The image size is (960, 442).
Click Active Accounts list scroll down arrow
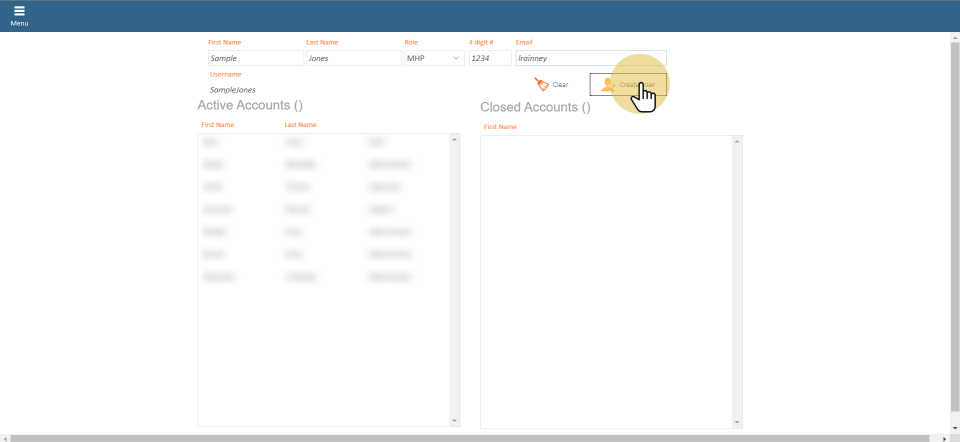point(455,421)
